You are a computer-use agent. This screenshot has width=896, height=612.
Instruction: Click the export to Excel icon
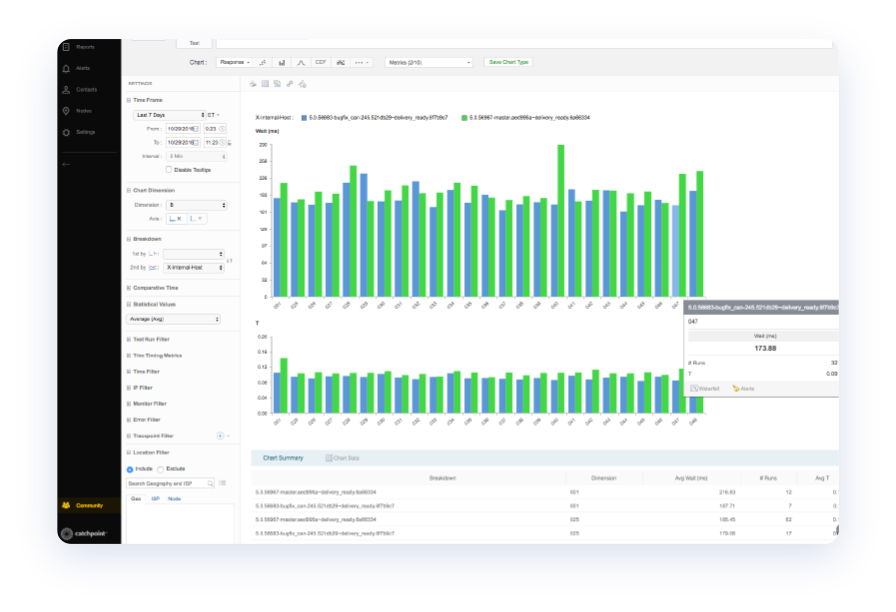(277, 87)
